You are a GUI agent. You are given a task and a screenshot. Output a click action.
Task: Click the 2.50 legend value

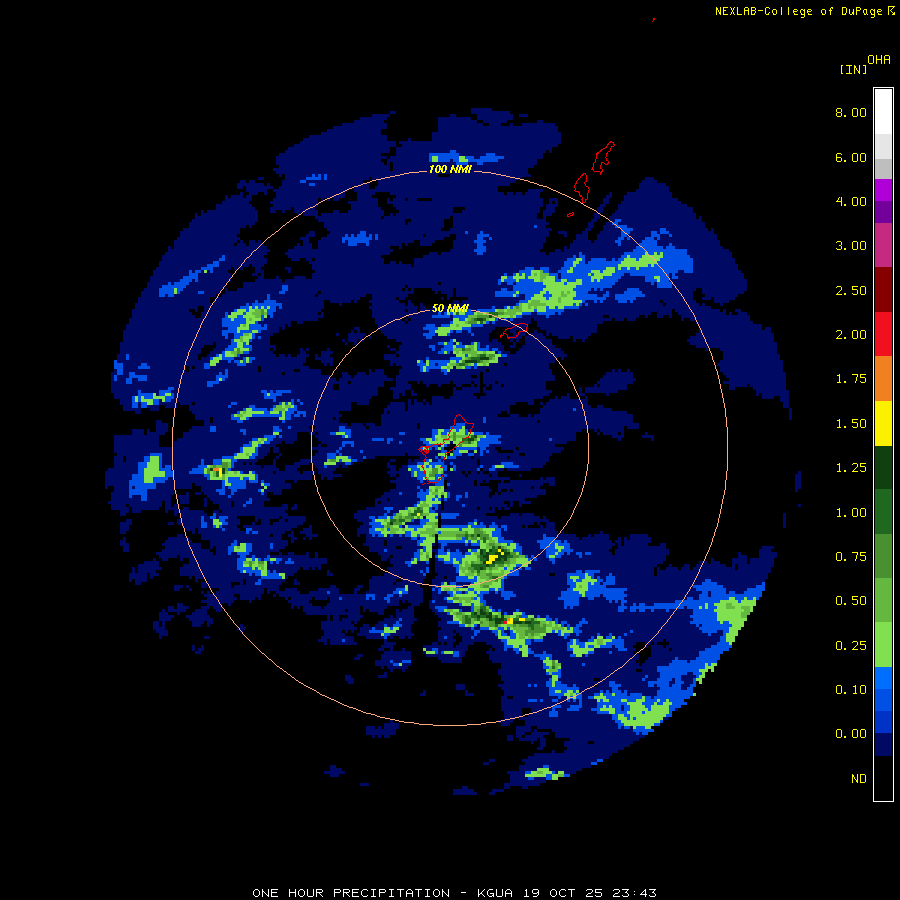pyautogui.click(x=850, y=290)
